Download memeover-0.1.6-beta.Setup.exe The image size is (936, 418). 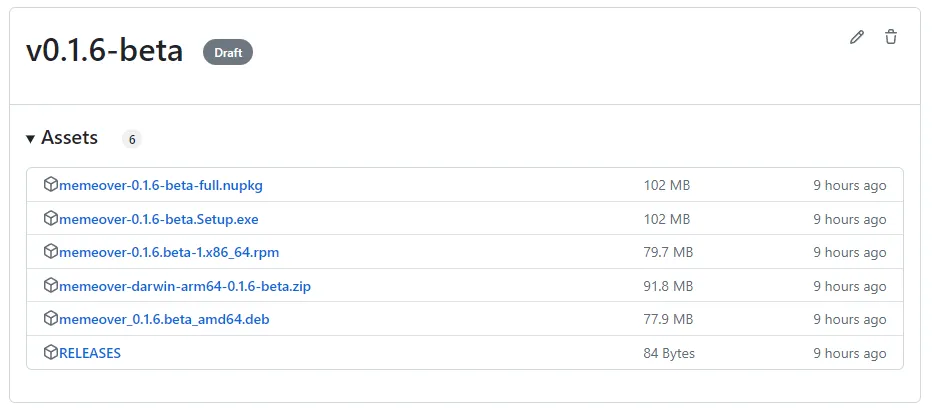(159, 219)
